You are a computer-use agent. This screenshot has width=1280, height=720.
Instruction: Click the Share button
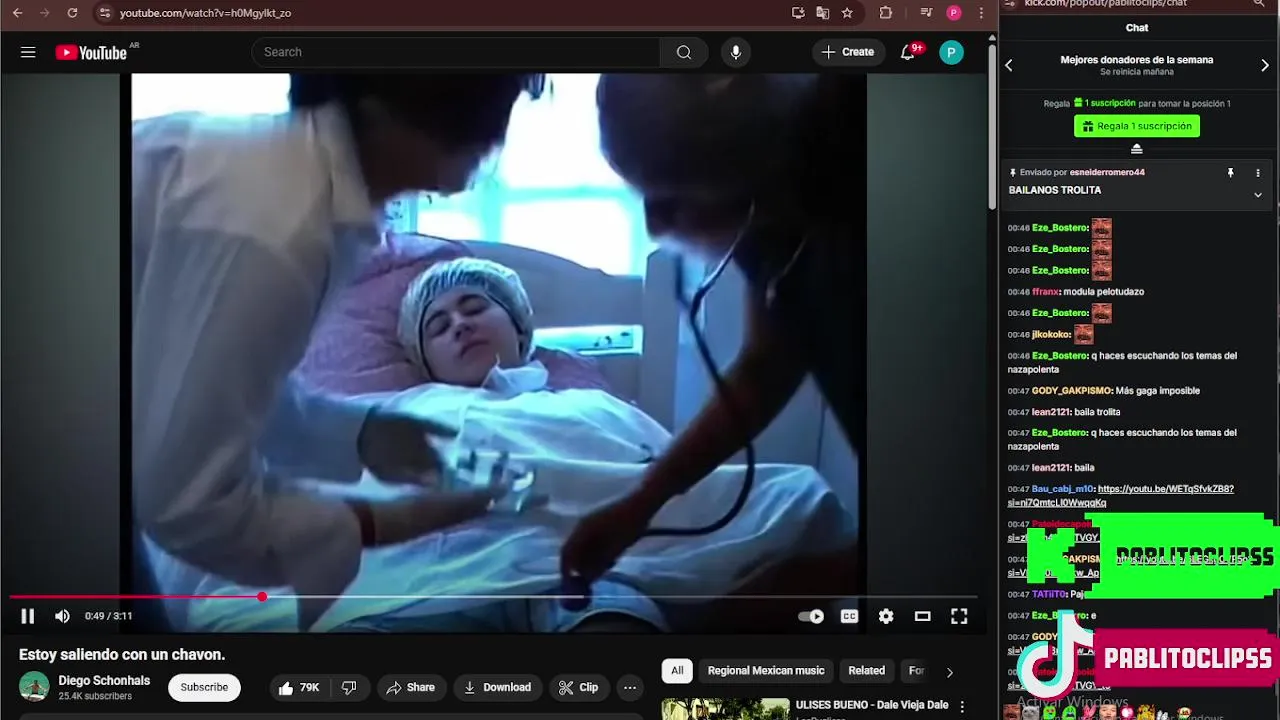pos(411,687)
